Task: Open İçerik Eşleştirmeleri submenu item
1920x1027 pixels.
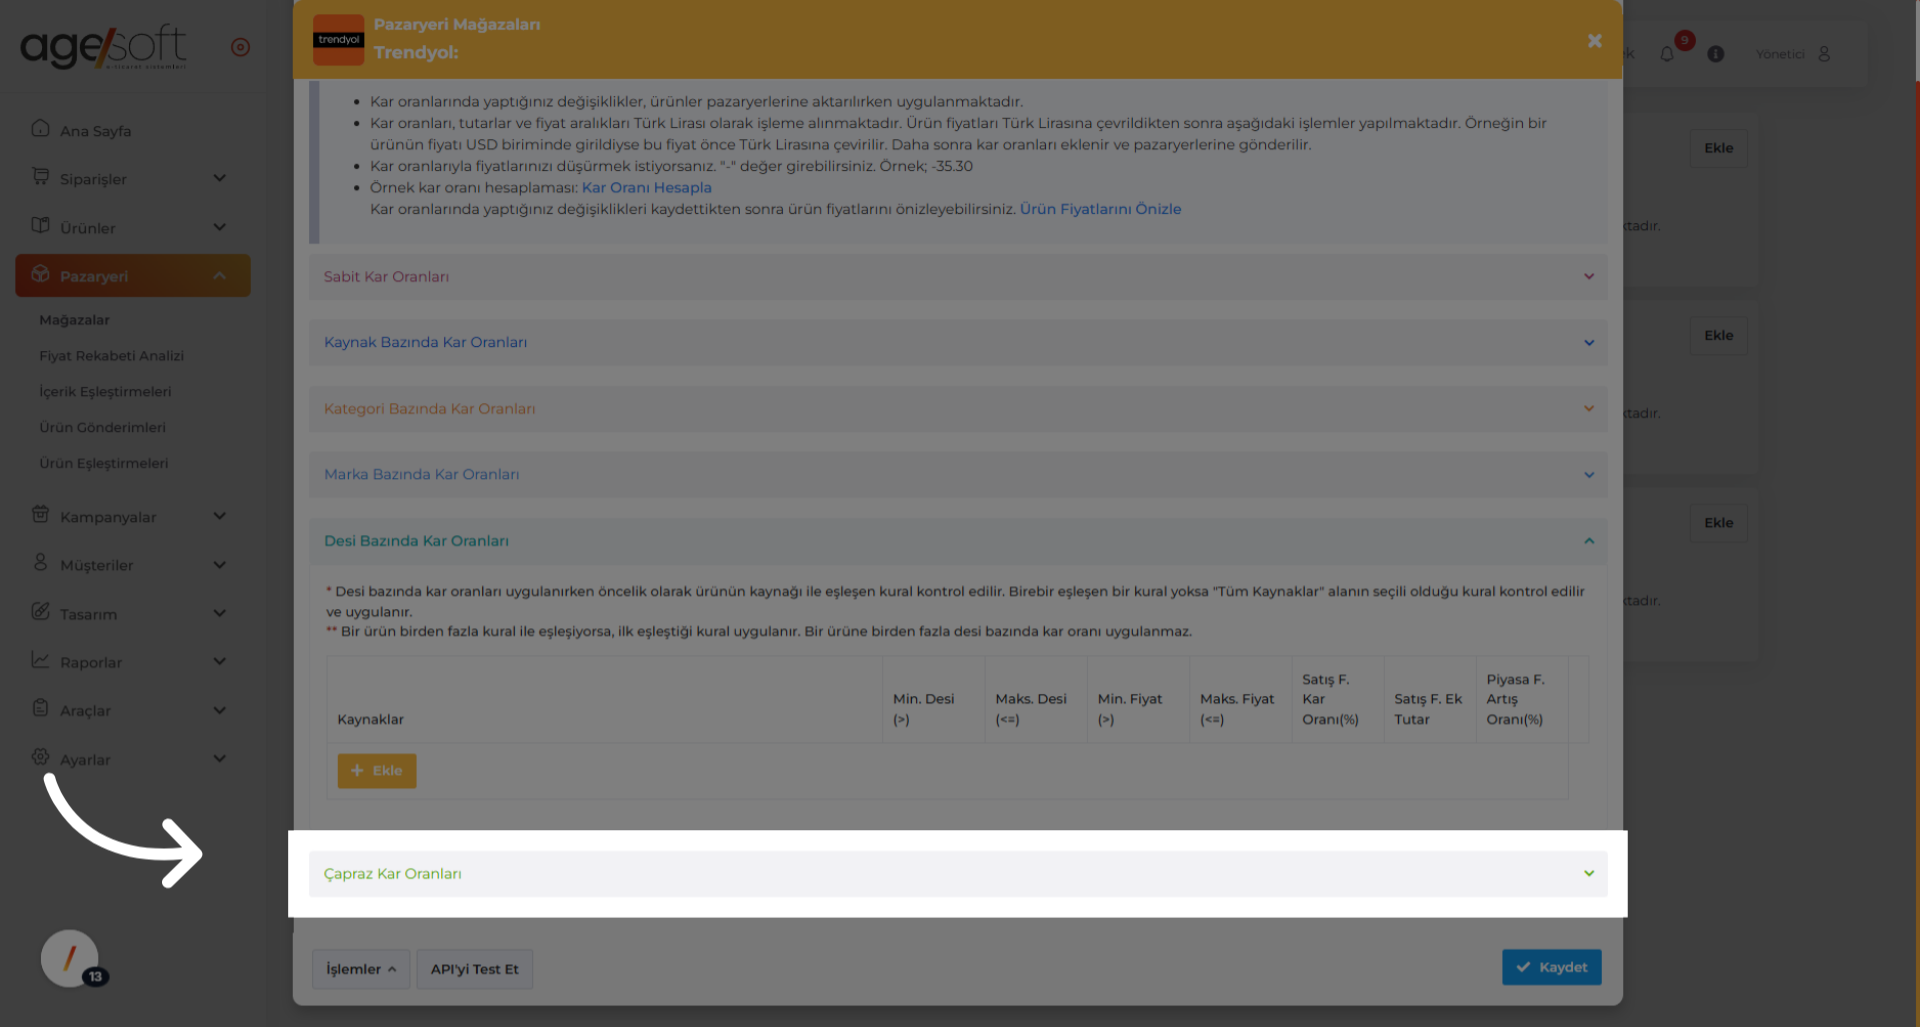Action: click(105, 392)
